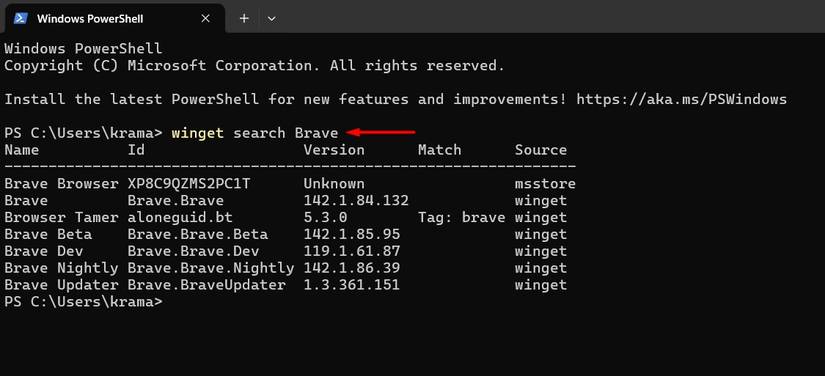Click the 'Unknown' version value

(x=334, y=184)
